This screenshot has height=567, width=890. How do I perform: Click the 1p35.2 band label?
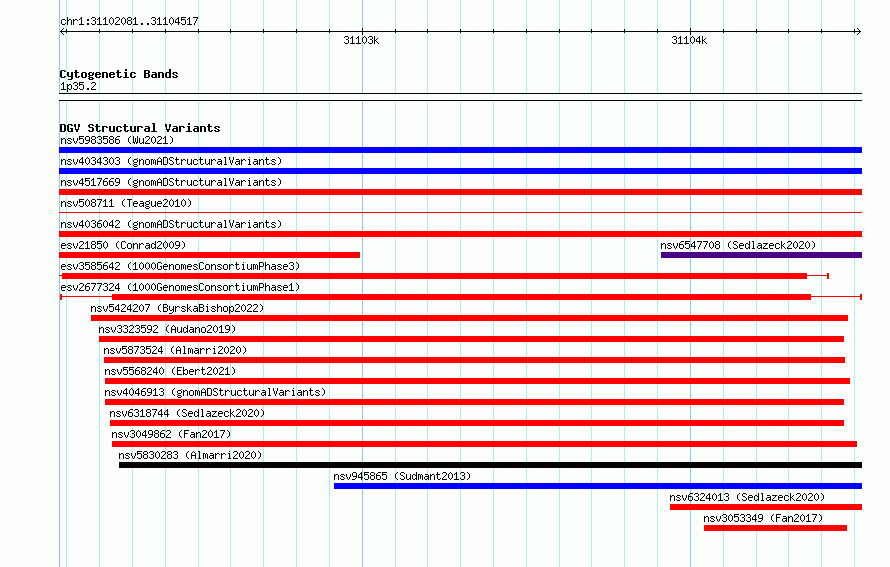click(x=78, y=86)
